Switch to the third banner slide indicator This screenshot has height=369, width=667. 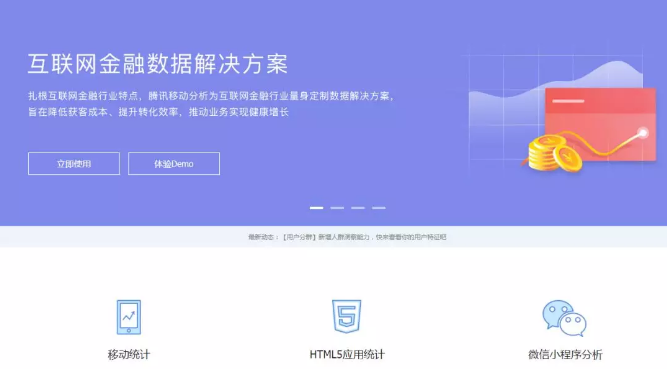click(x=358, y=208)
